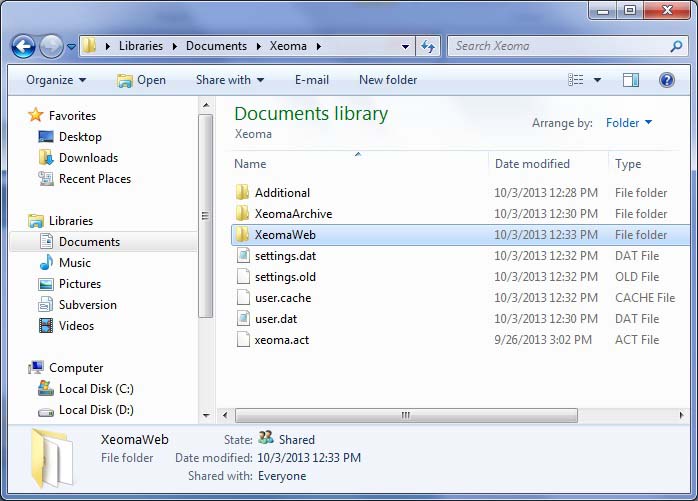Click the search magnifier icon
Viewport: 698px width, 501px height.
click(x=676, y=46)
